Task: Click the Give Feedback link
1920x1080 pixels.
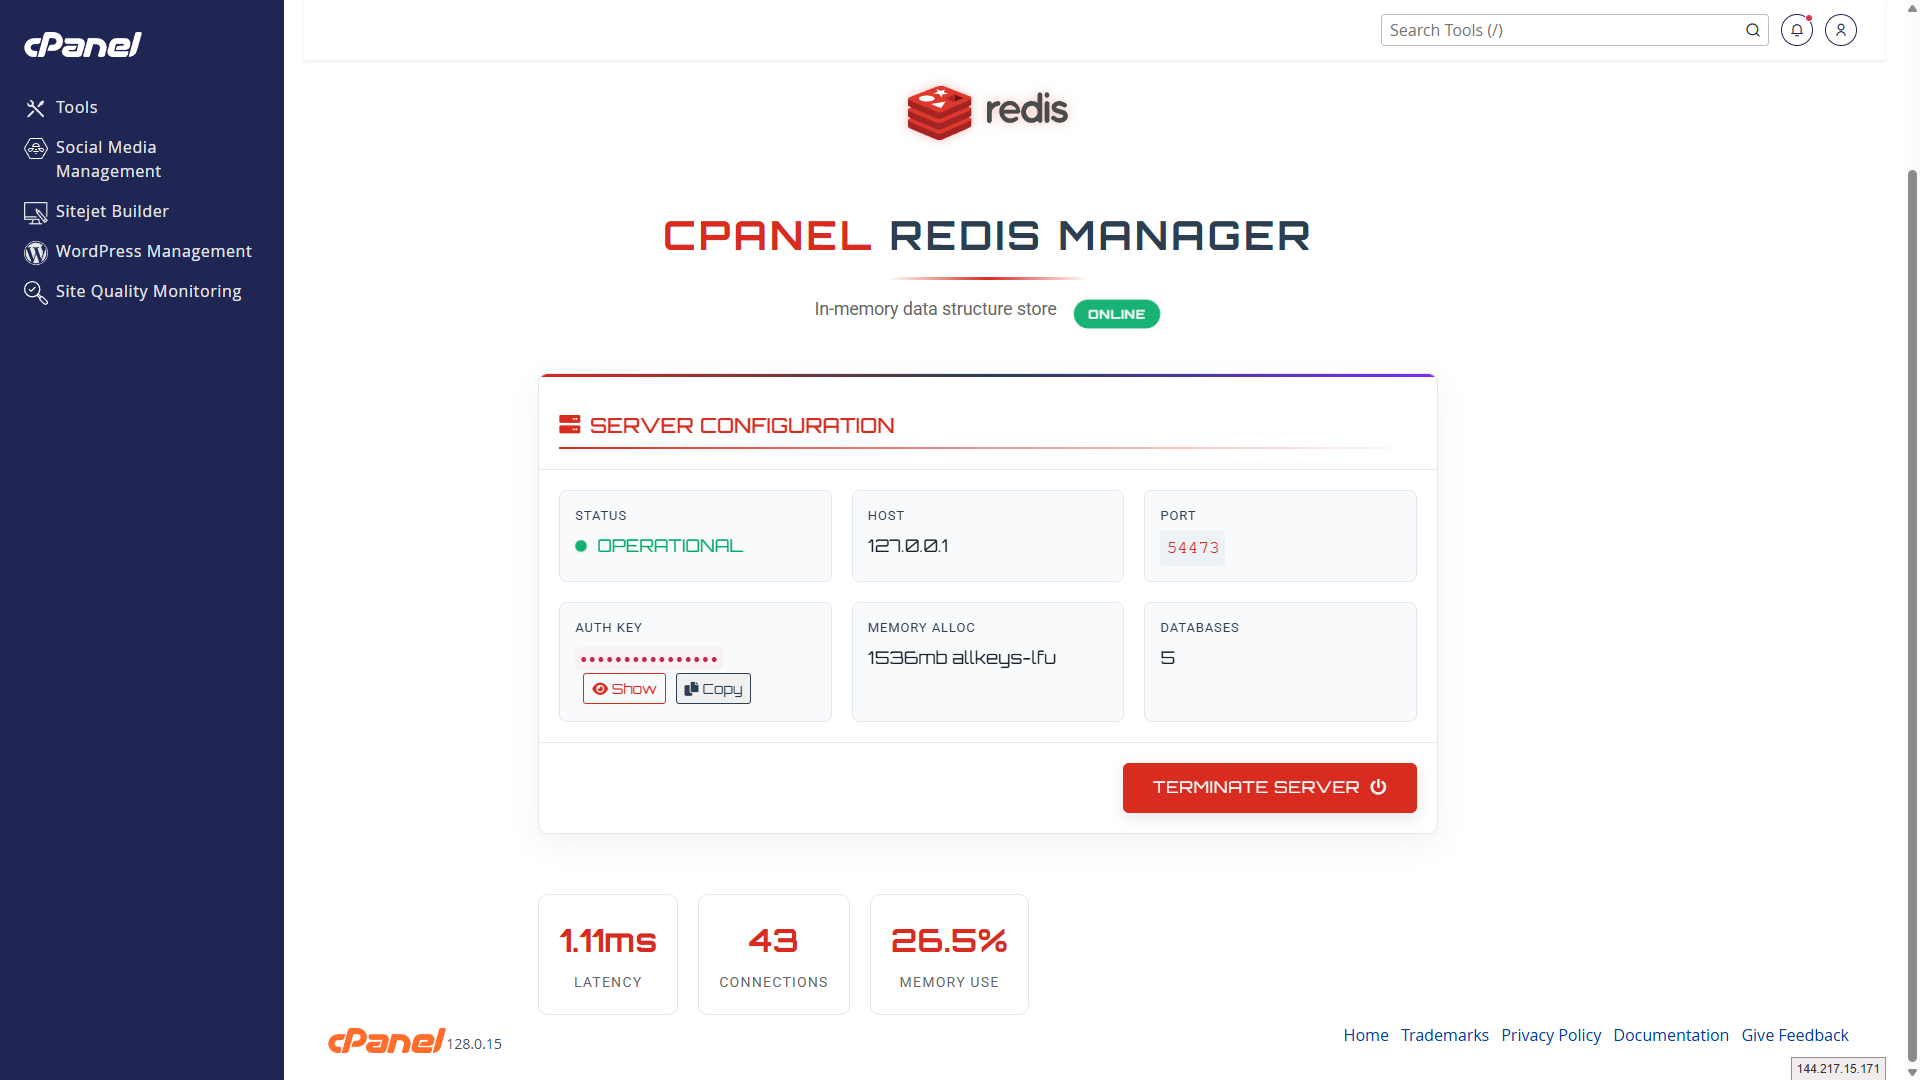Action: [1794, 1035]
